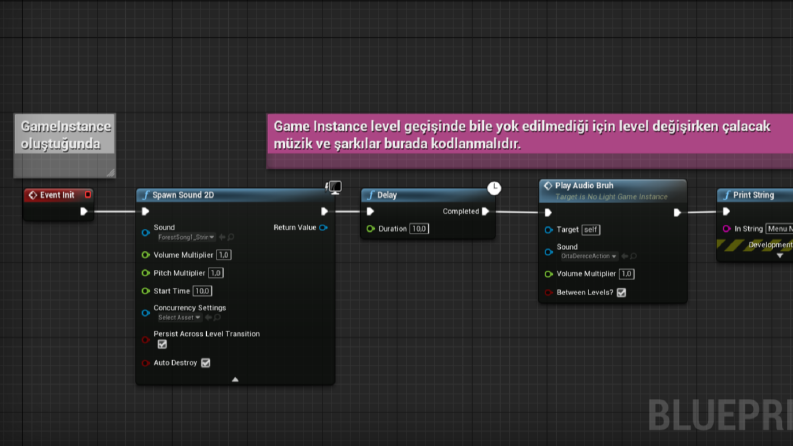Edit the In String text field
Viewport: 793px width, 446px height.
point(779,229)
